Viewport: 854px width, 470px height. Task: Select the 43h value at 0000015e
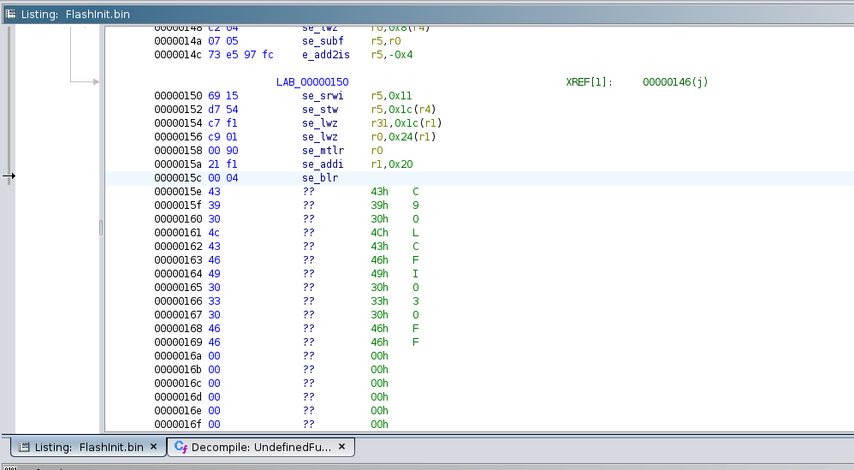[x=379, y=192]
